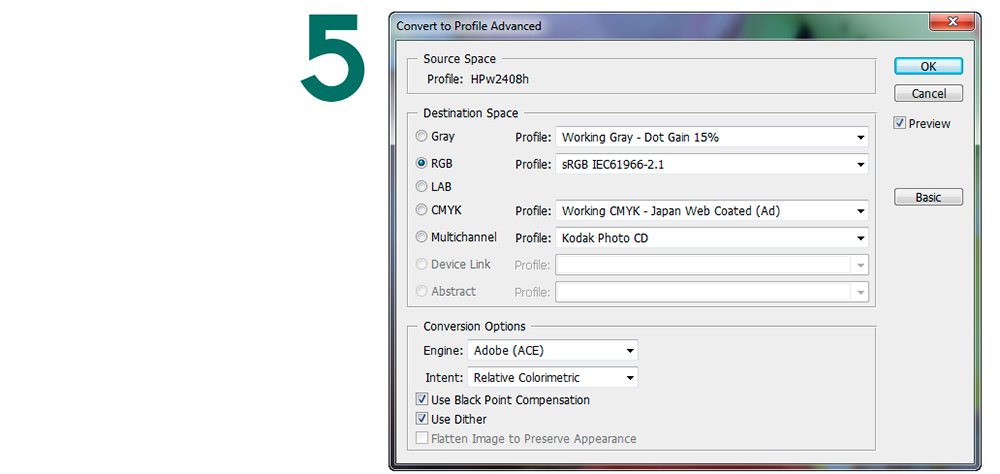
Task: Choose the Multichannel radio option
Action: coord(422,237)
